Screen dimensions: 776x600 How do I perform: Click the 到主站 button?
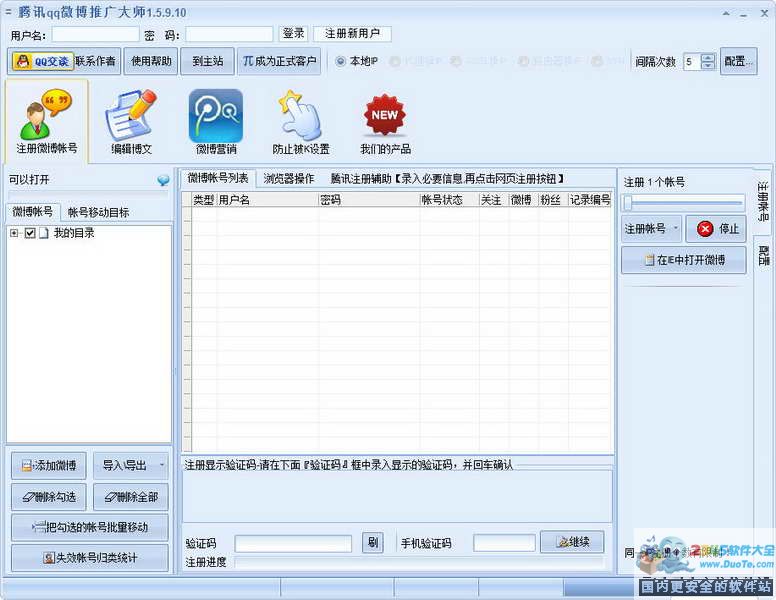pyautogui.click(x=207, y=61)
